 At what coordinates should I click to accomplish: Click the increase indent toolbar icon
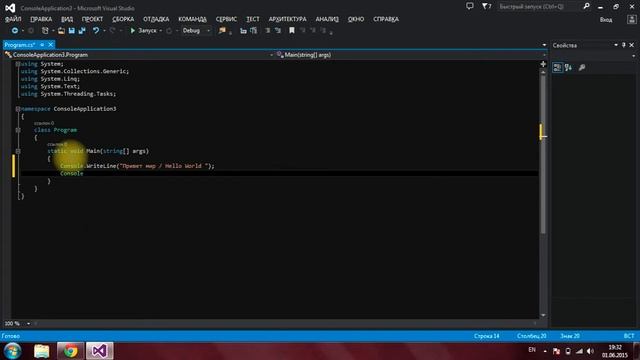point(253,31)
